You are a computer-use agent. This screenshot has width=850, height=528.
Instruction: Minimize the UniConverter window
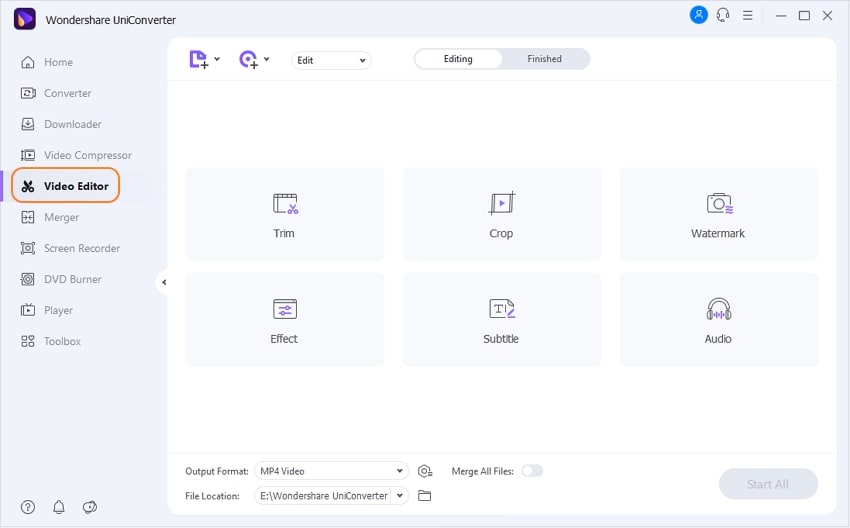781,16
